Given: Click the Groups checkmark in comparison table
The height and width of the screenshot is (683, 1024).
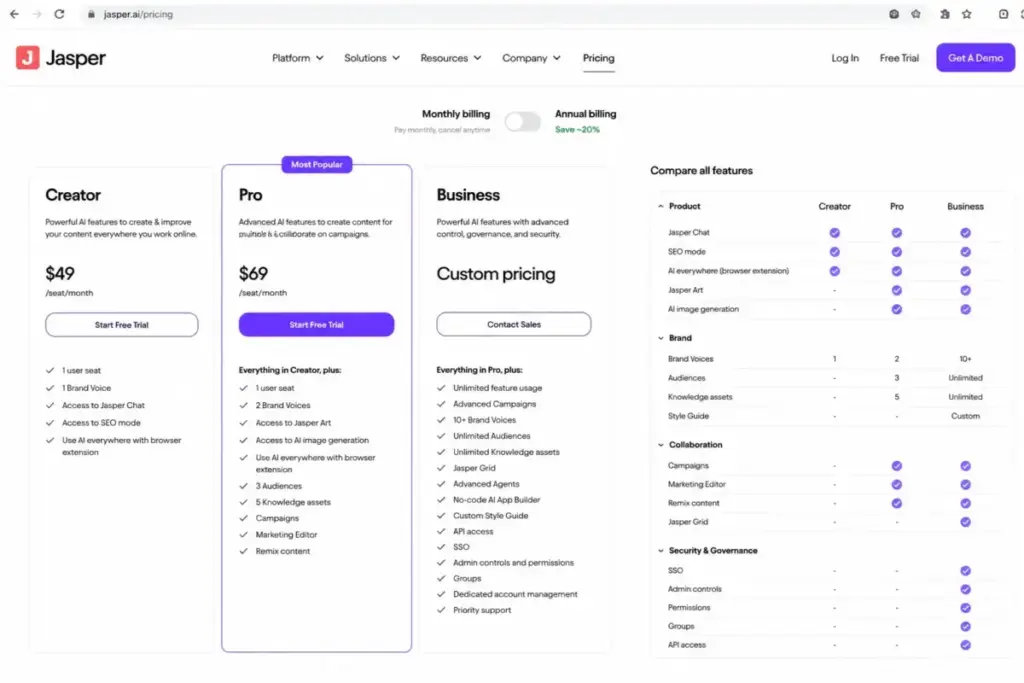Looking at the screenshot, I should tap(965, 626).
